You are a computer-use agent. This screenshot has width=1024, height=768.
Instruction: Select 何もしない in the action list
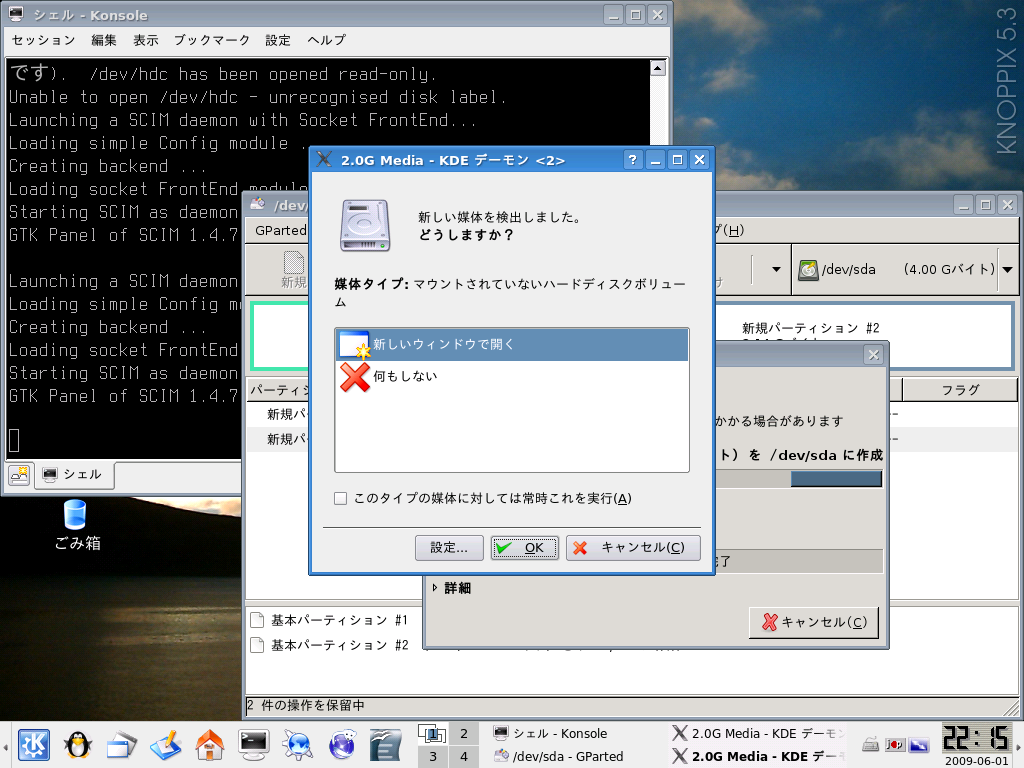tap(512, 376)
